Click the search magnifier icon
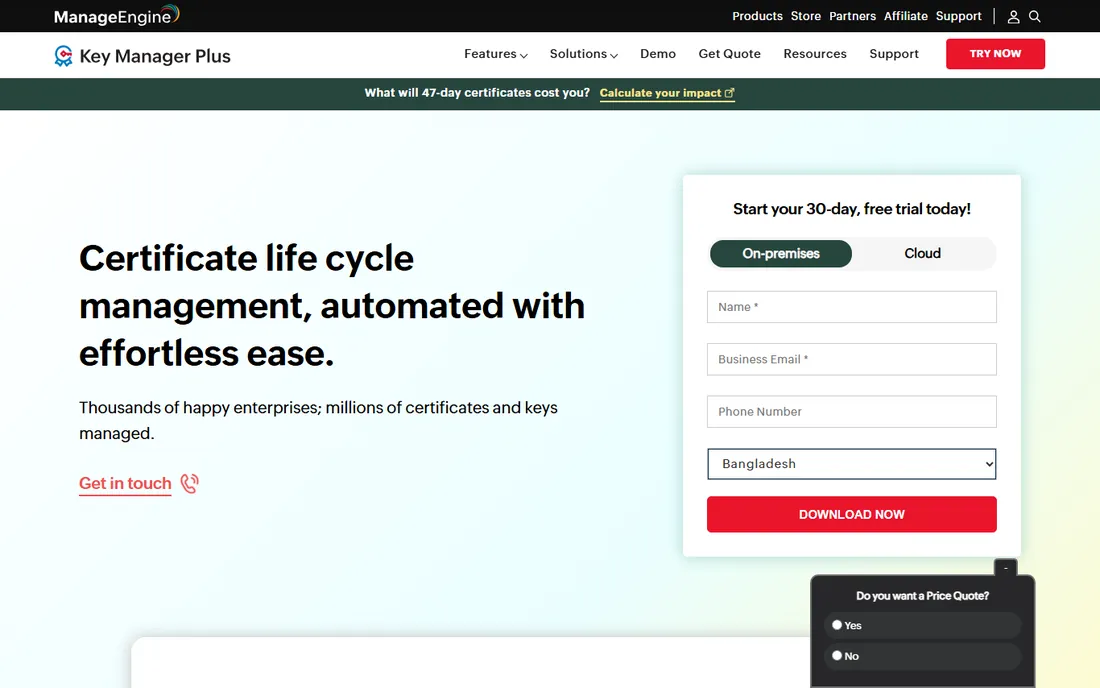Viewport: 1100px width, 688px height. point(1035,16)
